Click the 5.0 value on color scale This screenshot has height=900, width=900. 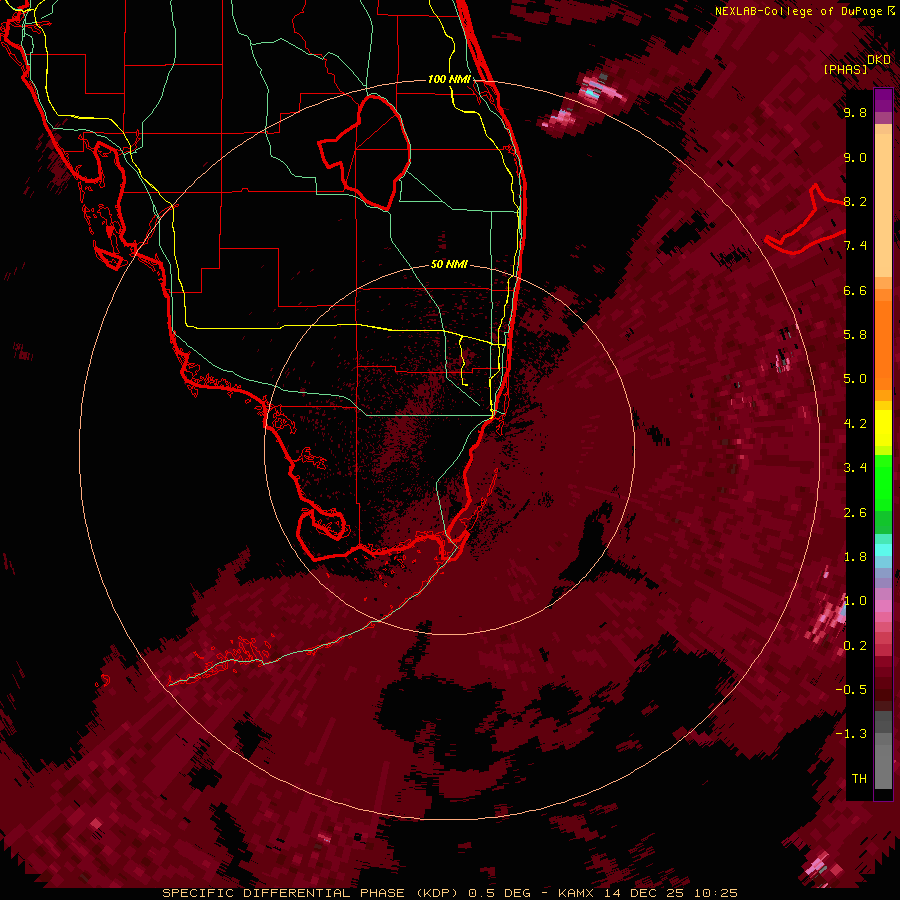855,379
